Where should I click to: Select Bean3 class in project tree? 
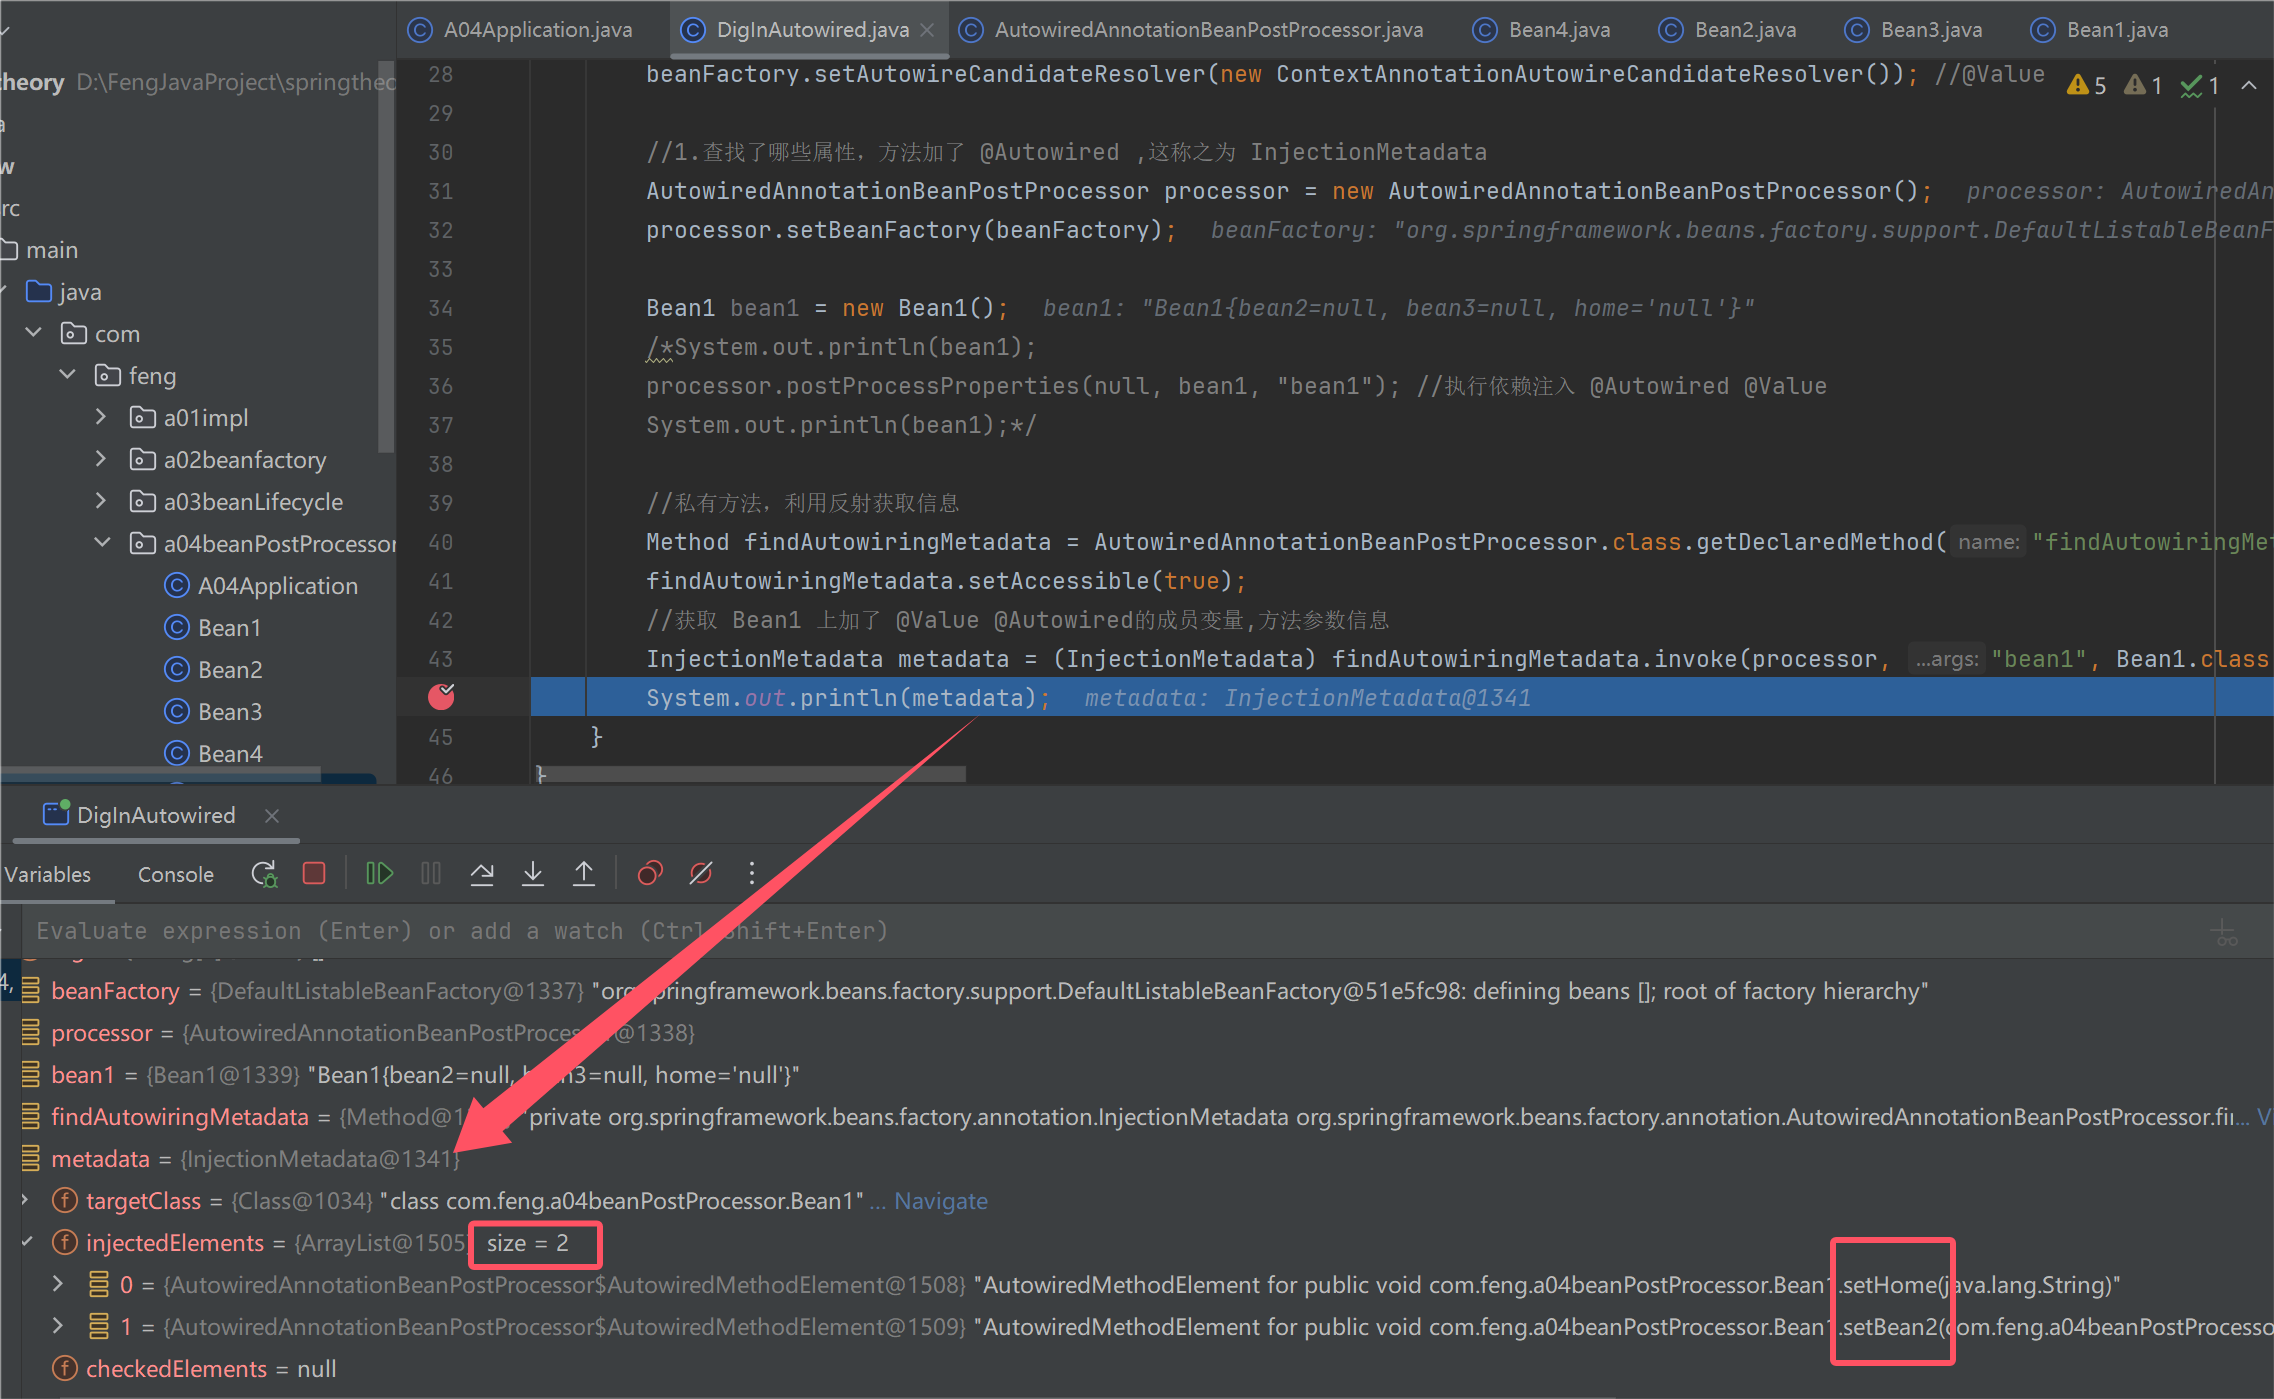pos(213,712)
